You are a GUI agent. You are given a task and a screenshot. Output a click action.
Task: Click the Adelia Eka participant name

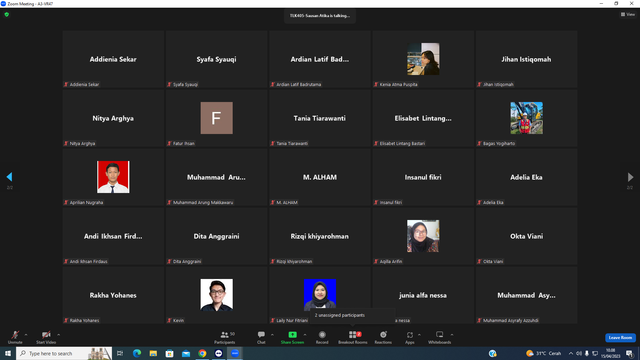tap(526, 177)
